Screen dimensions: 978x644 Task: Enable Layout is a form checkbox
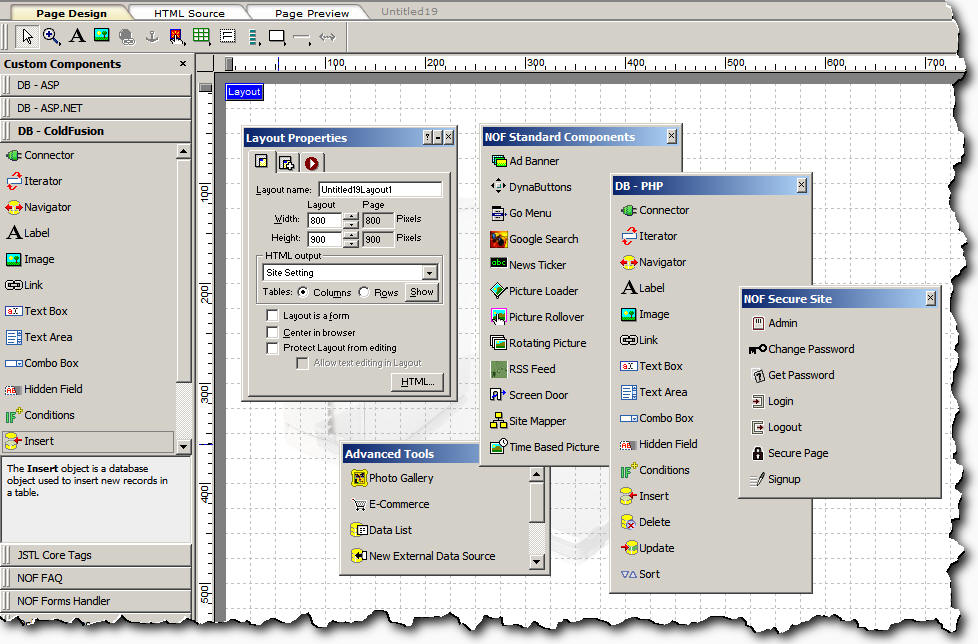(272, 315)
